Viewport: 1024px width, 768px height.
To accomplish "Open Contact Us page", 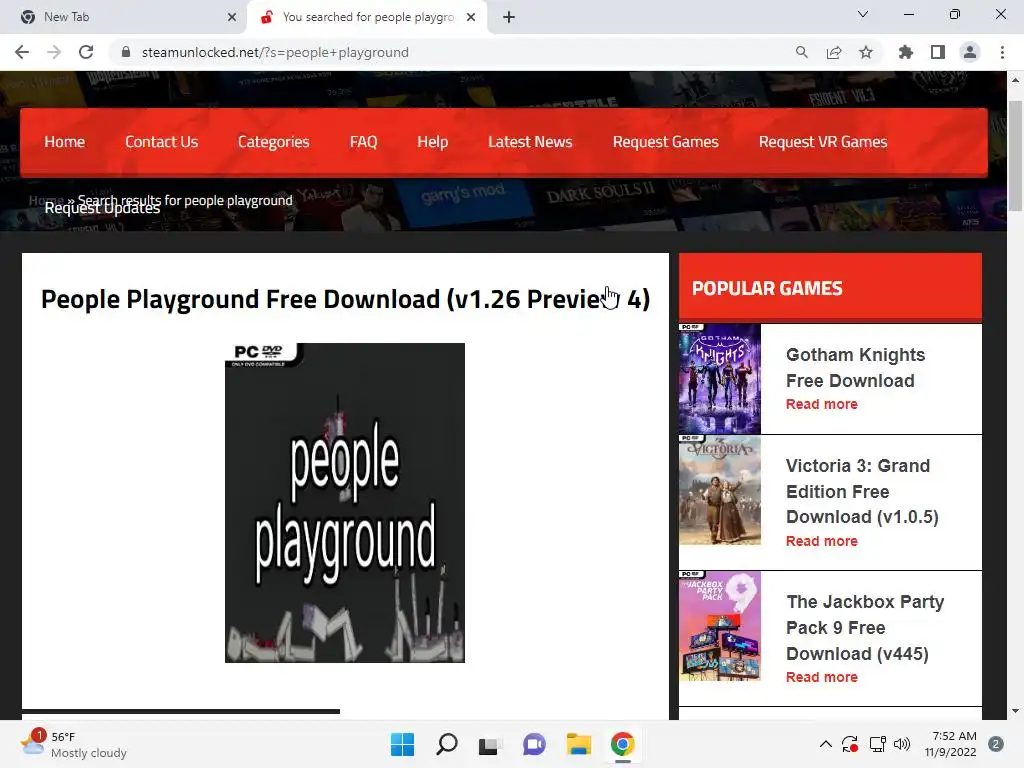I will [161, 142].
